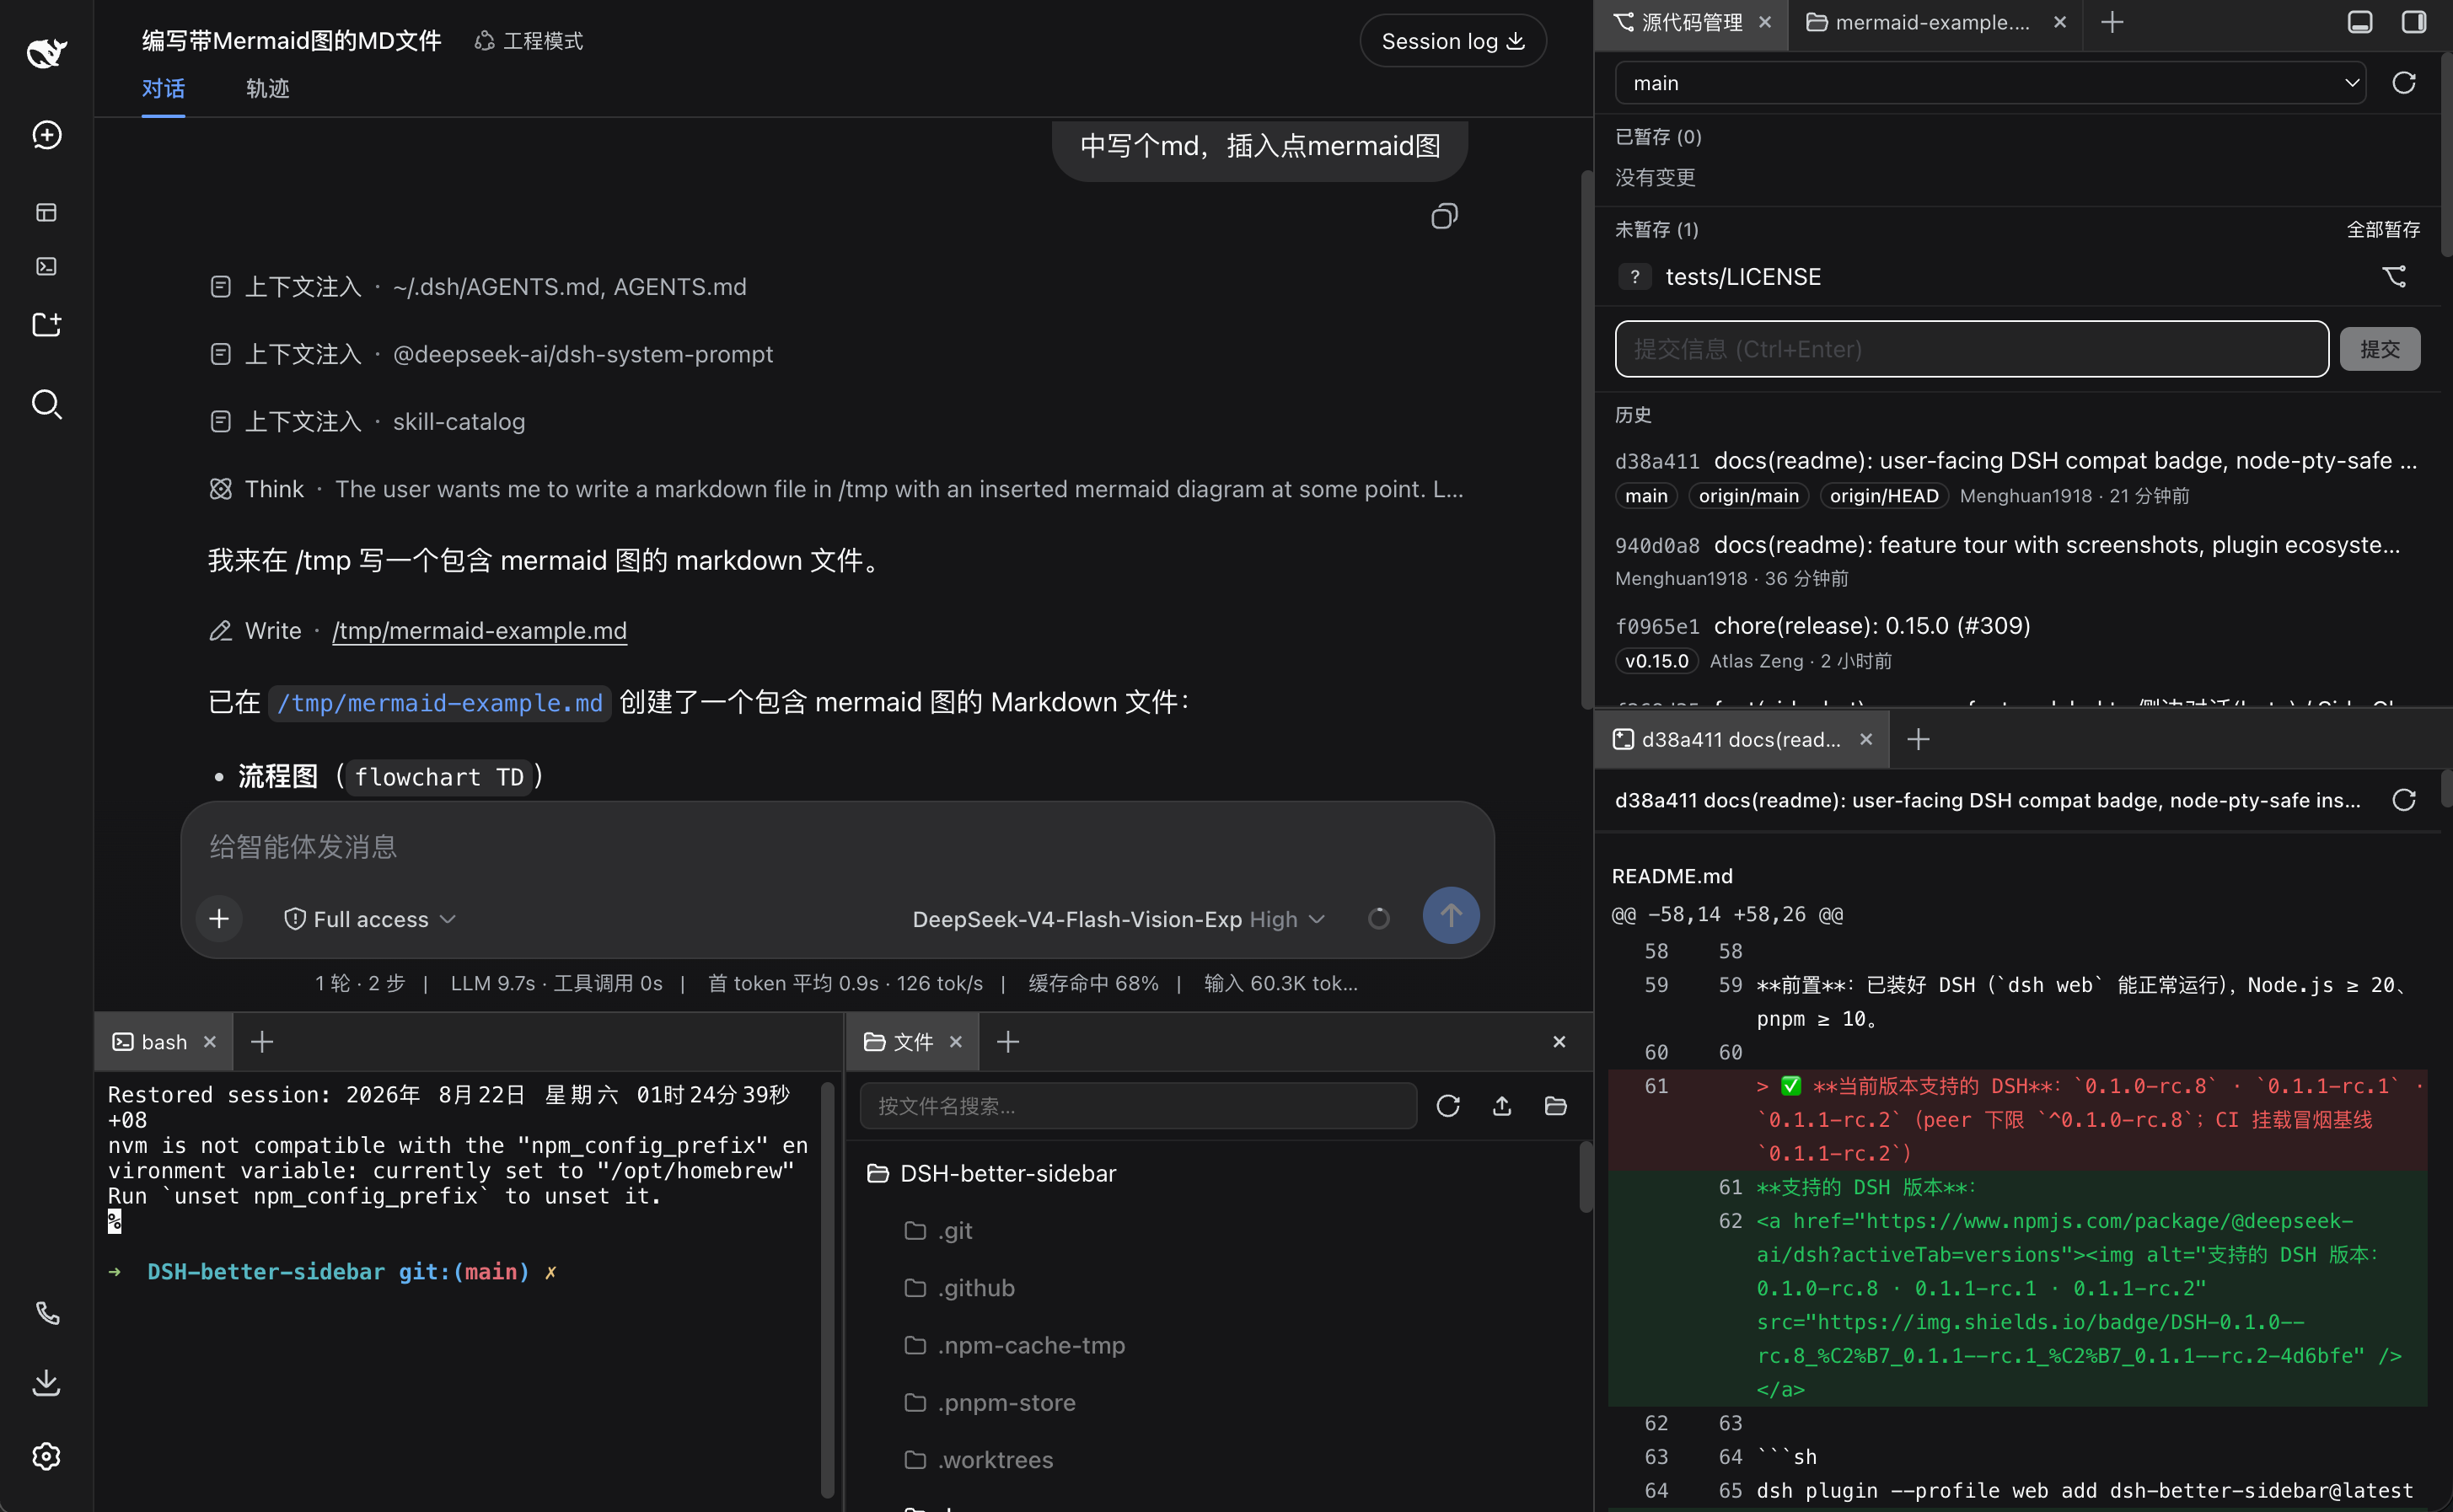Click the 工程模式 label in header
The image size is (2453, 1512).
point(529,41)
